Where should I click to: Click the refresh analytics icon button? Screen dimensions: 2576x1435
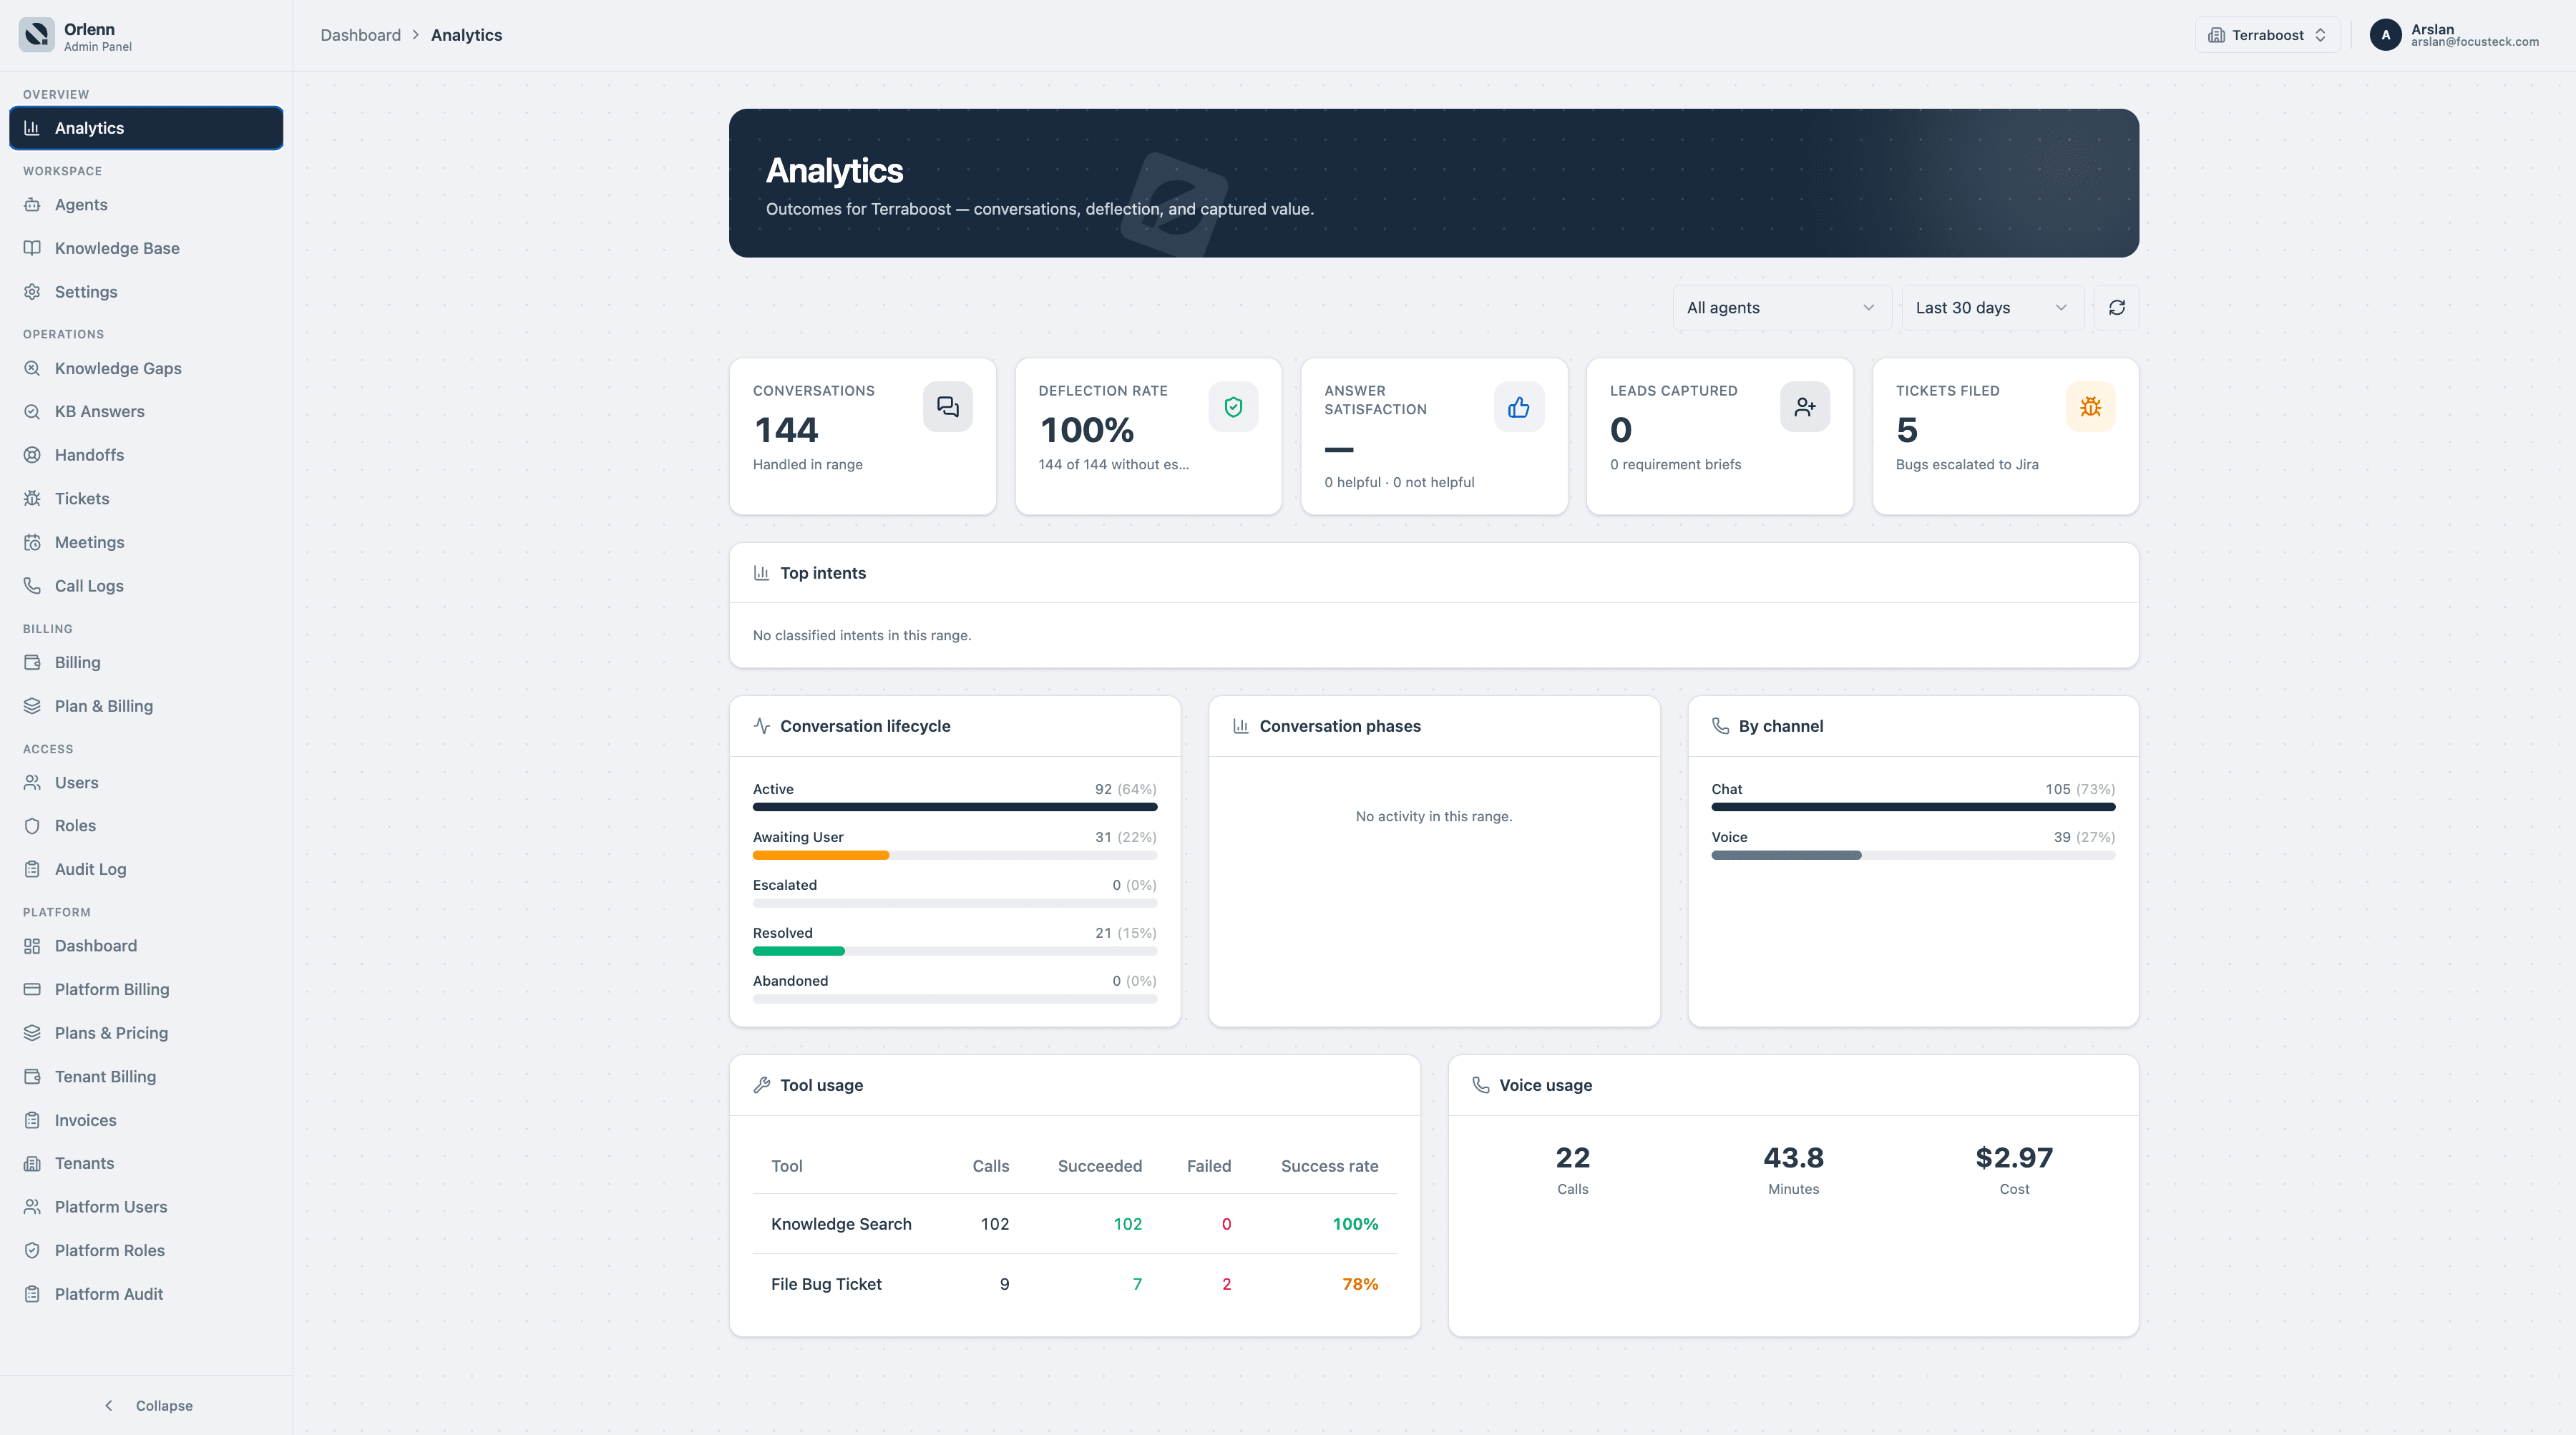click(2116, 308)
